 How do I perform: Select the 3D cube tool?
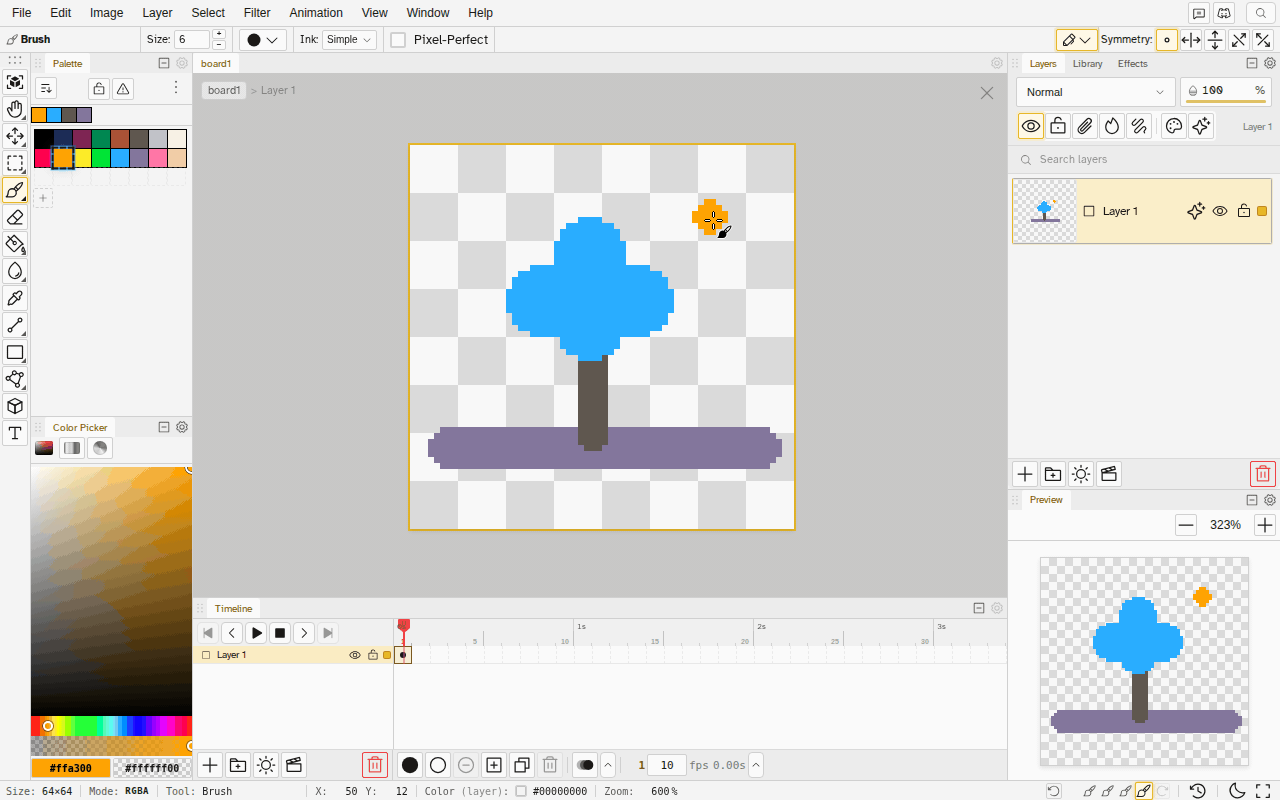15,406
